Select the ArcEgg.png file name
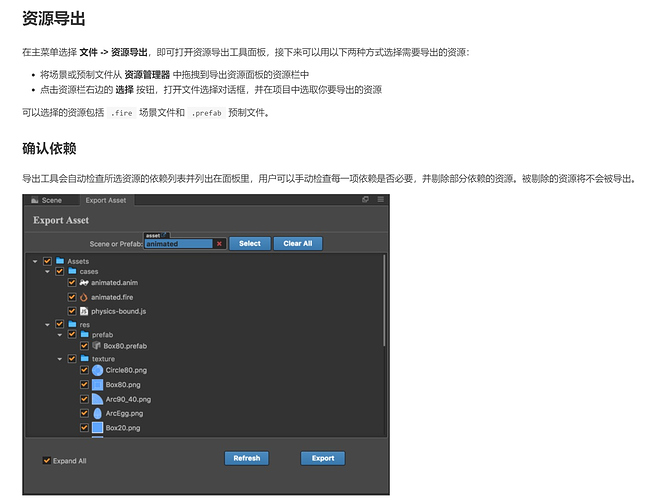Viewport: 655px width, 500px height. tap(124, 413)
